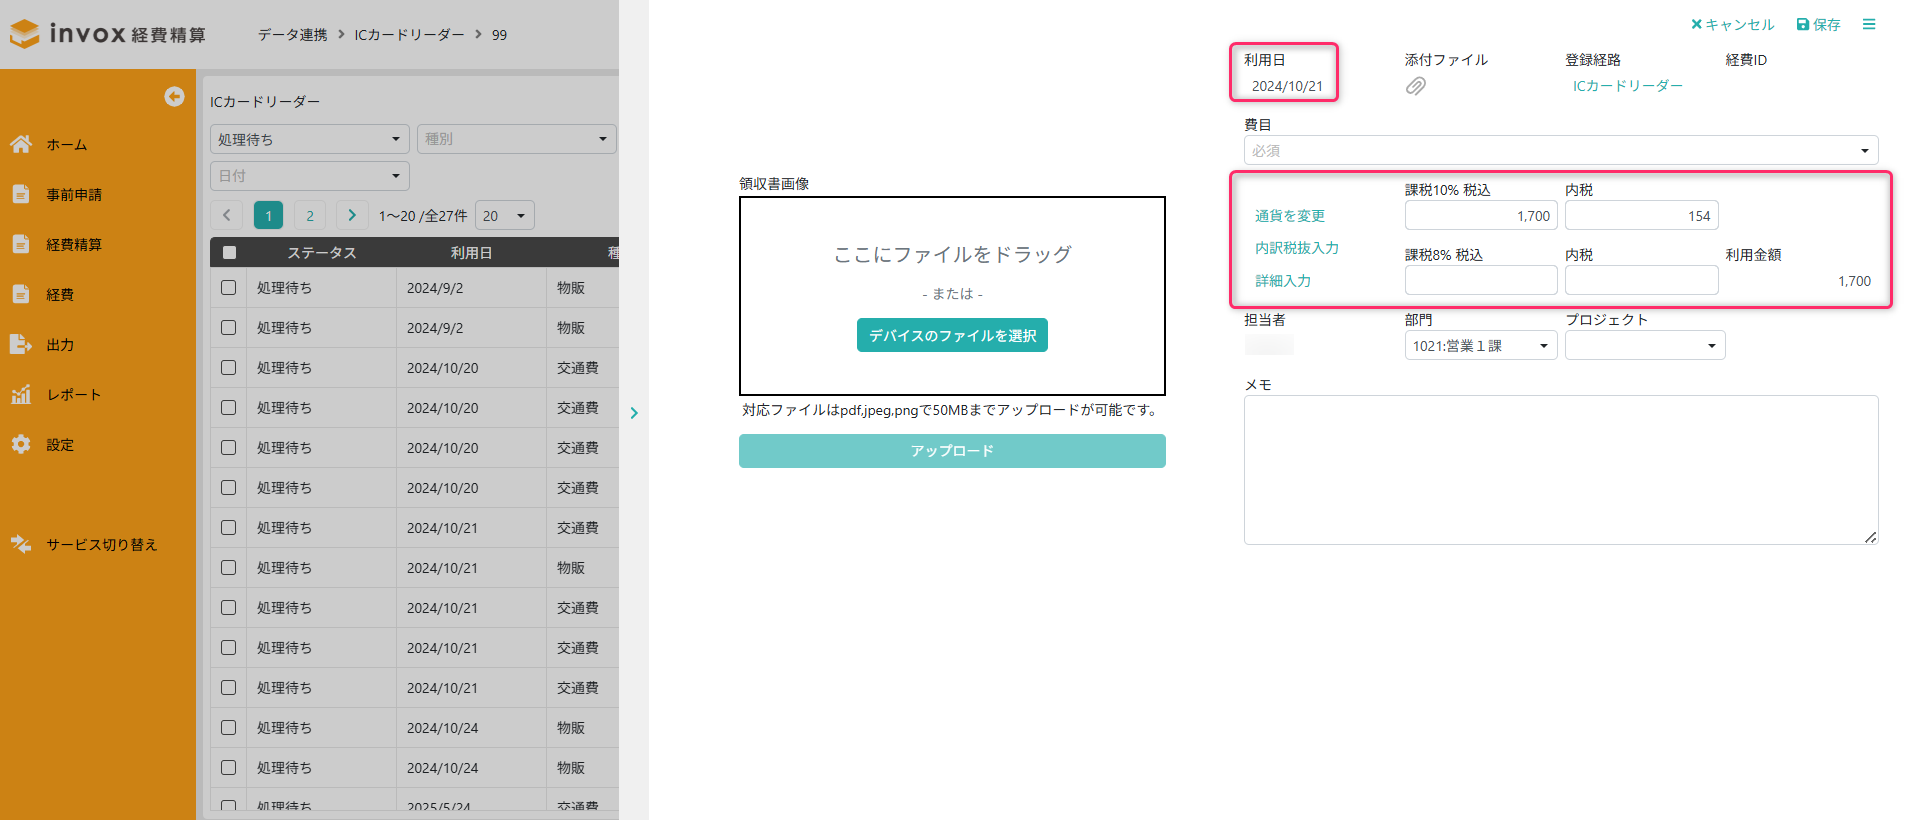Image resolution: width=1911 pixels, height=820 pixels.
Task: Expand the 費目 required dropdown
Action: (1560, 151)
